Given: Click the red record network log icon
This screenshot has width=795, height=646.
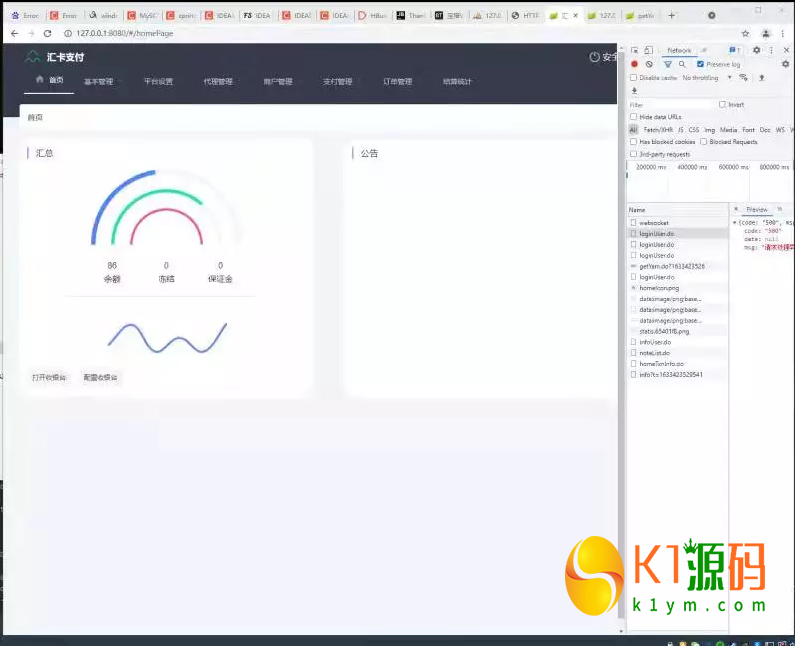Looking at the screenshot, I should [634, 64].
